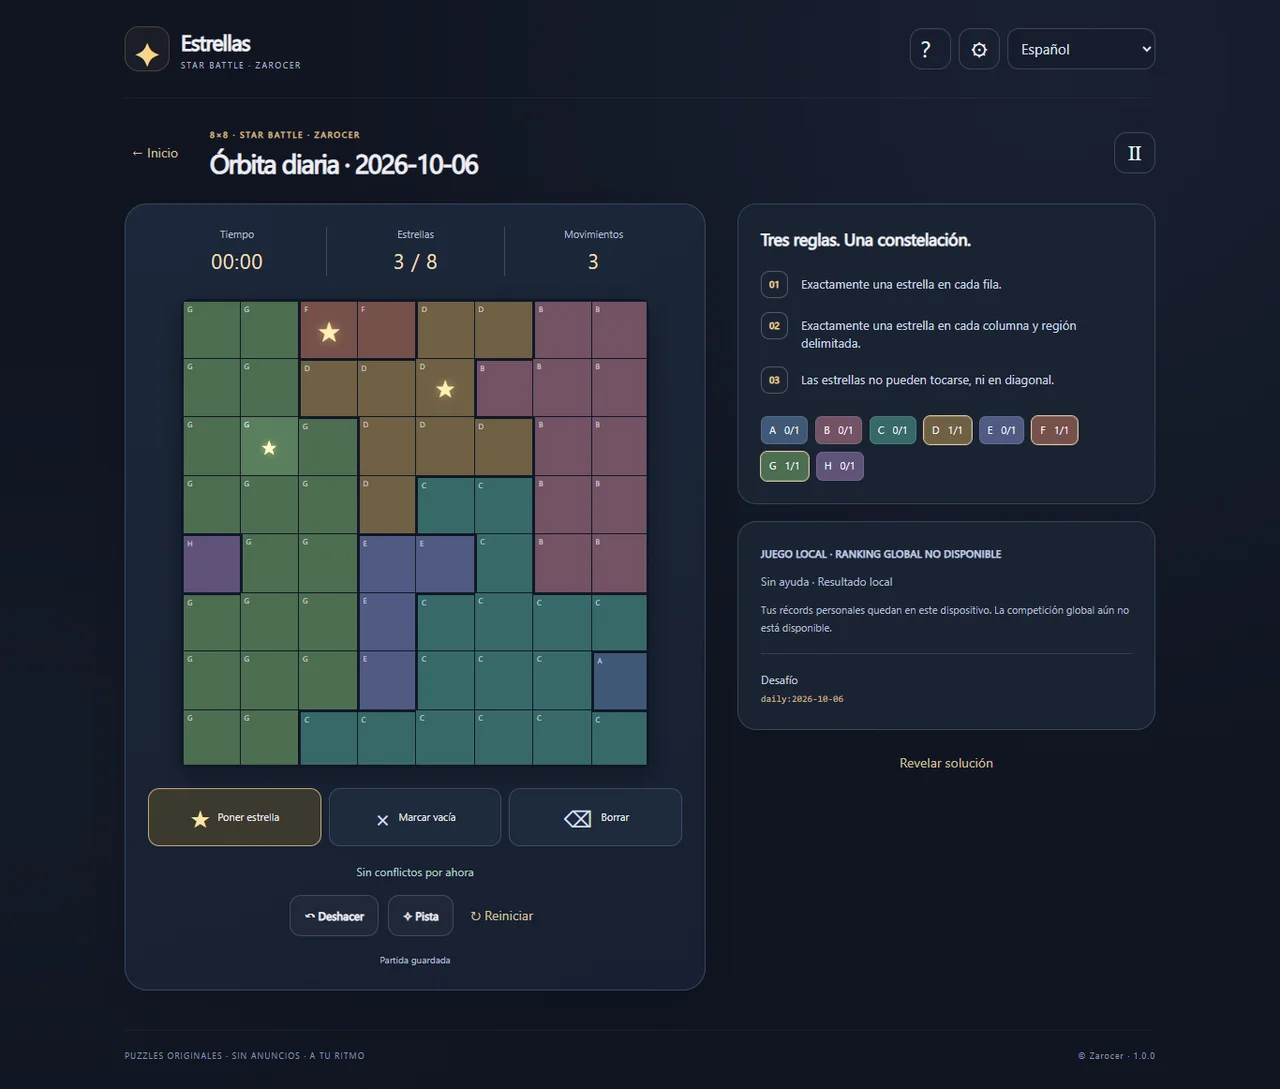Click the star in the G region cell
This screenshot has height=1089, width=1280.
(x=269, y=448)
